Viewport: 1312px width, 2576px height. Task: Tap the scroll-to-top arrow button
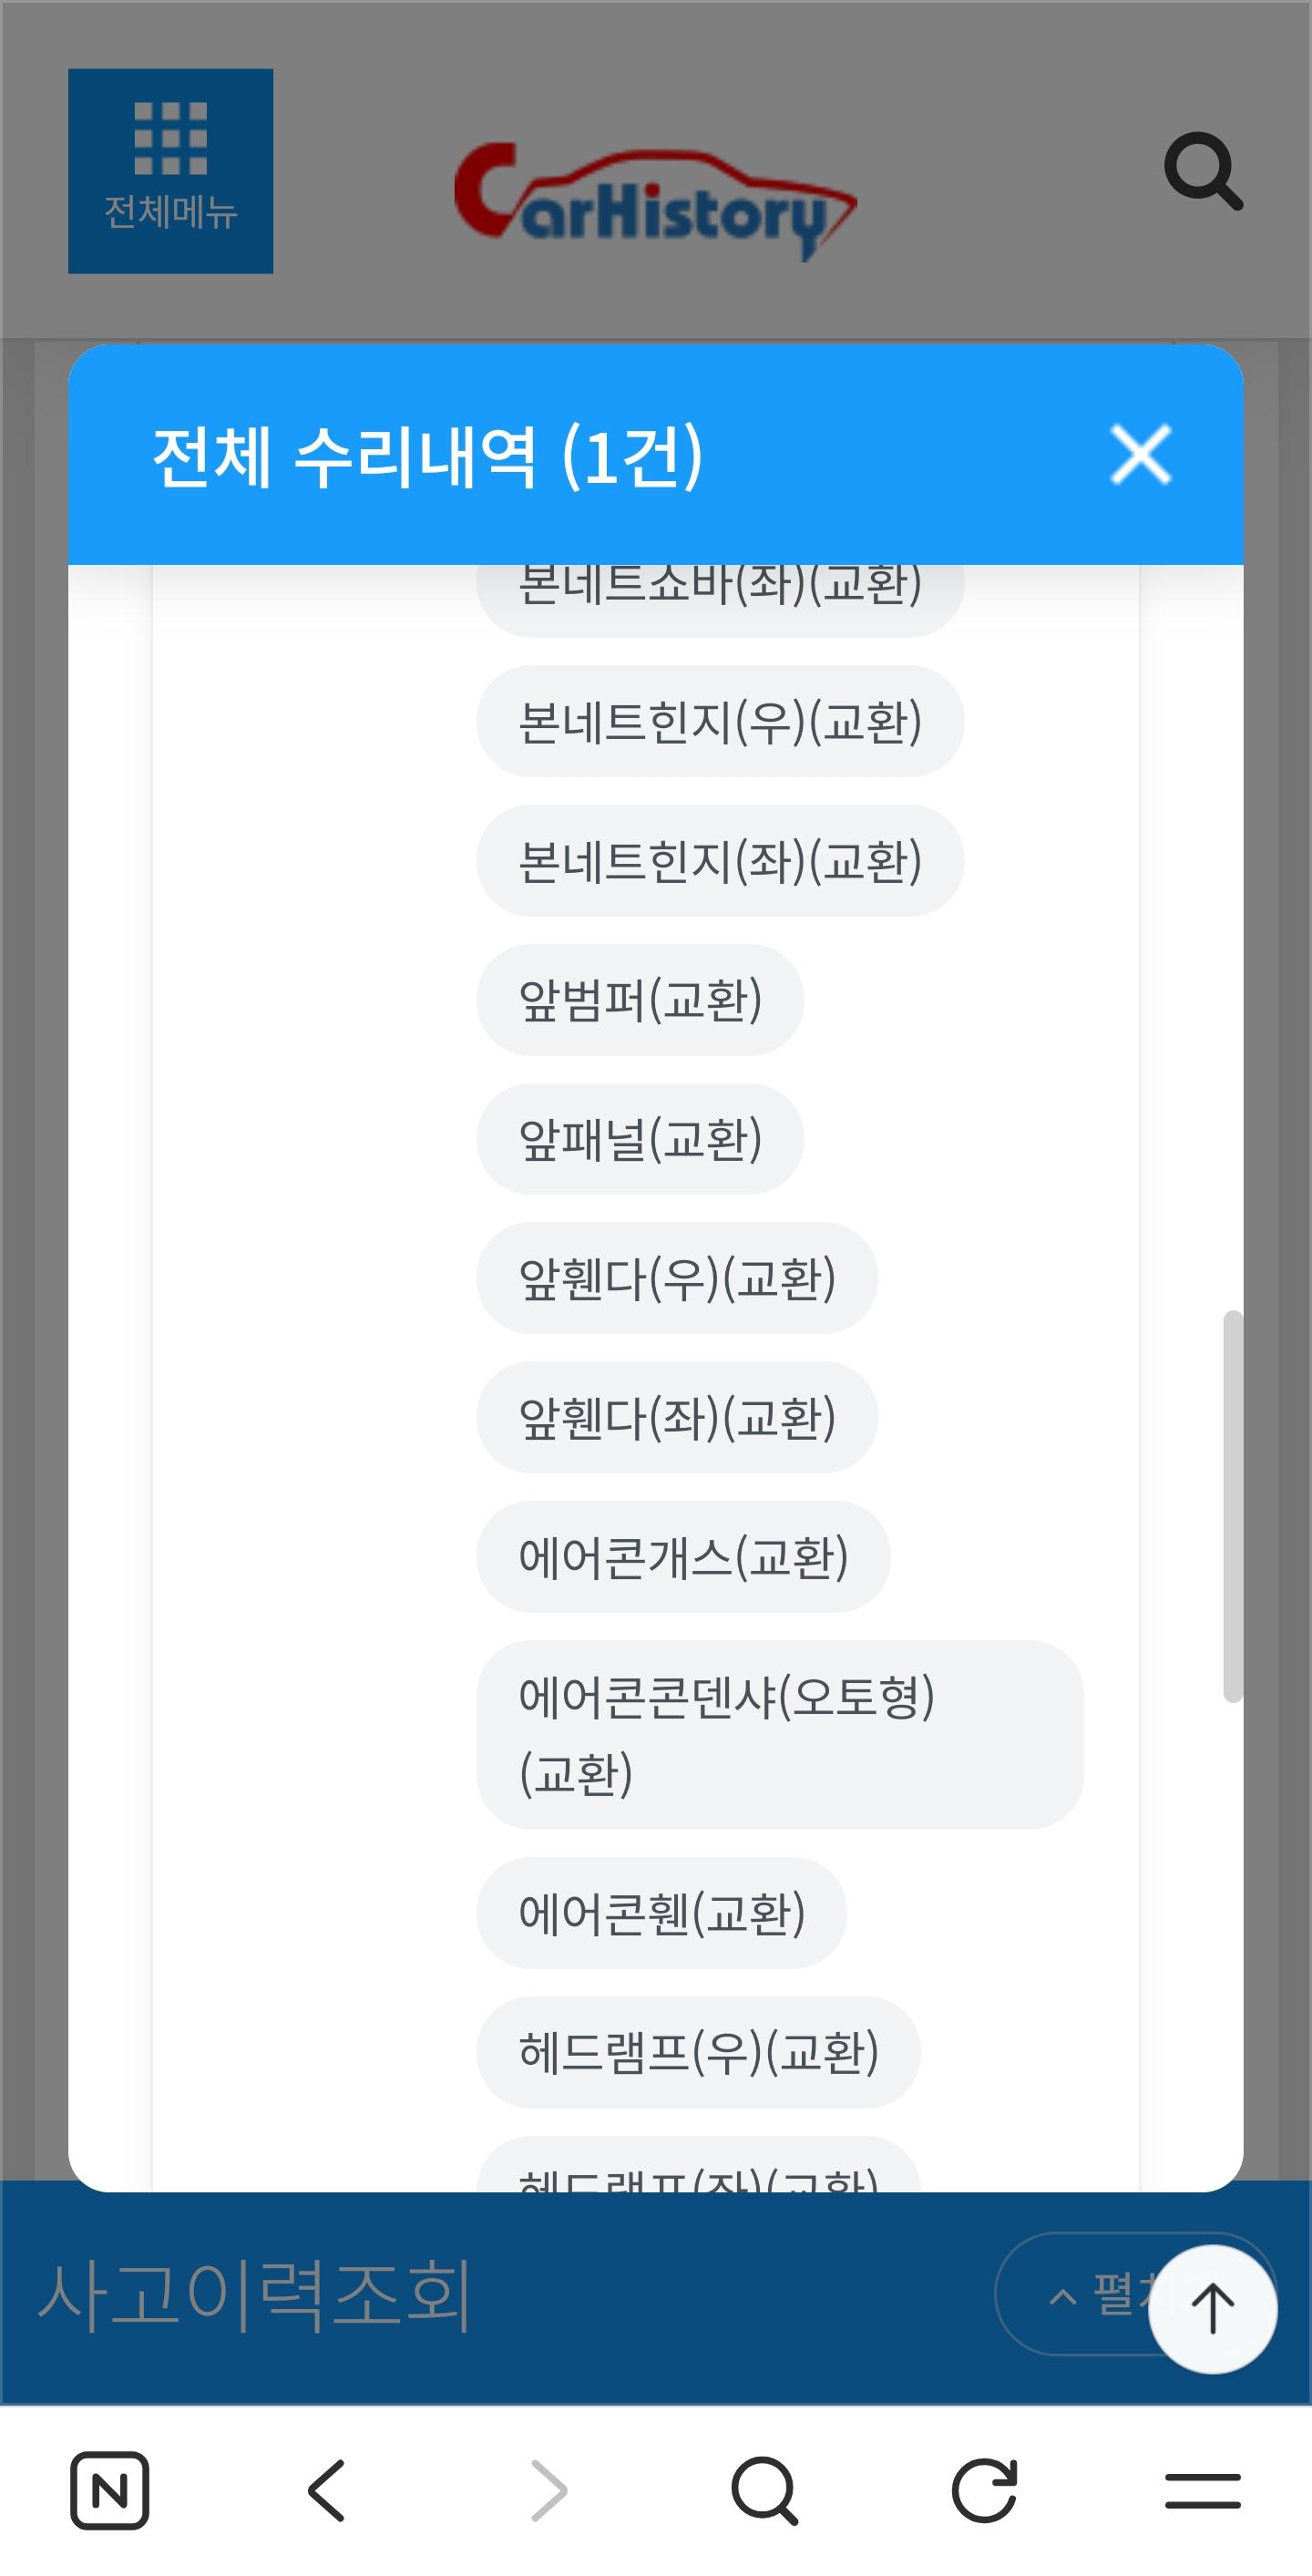click(1212, 2309)
